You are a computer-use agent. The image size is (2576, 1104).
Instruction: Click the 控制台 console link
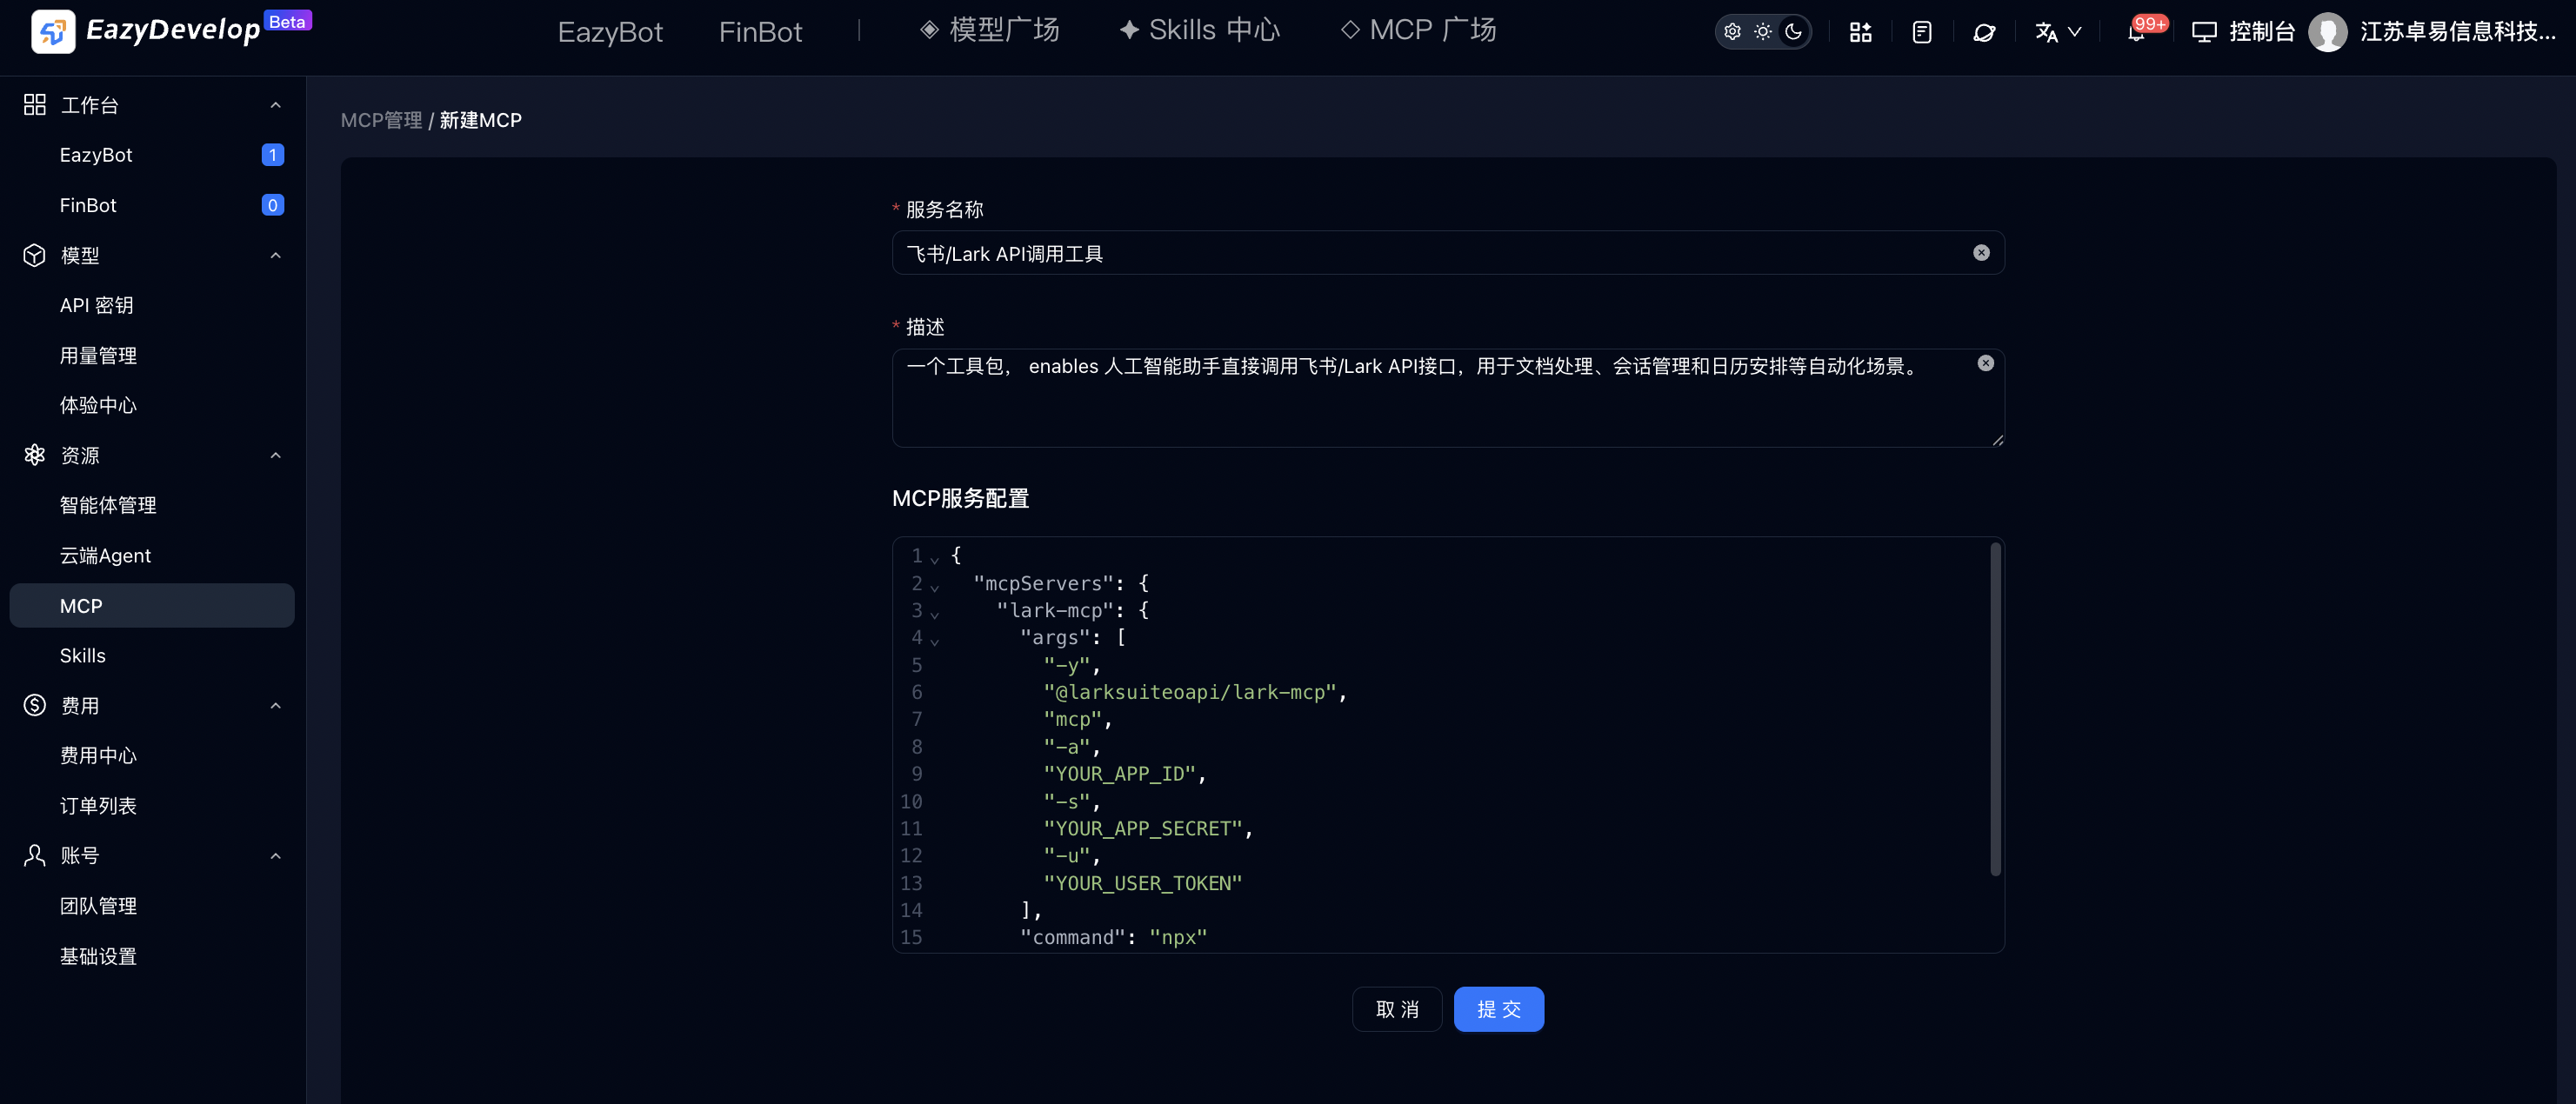click(2262, 32)
